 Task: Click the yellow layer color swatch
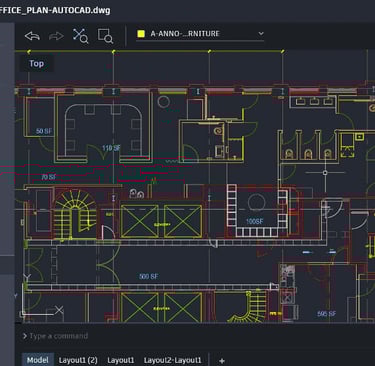(x=141, y=34)
